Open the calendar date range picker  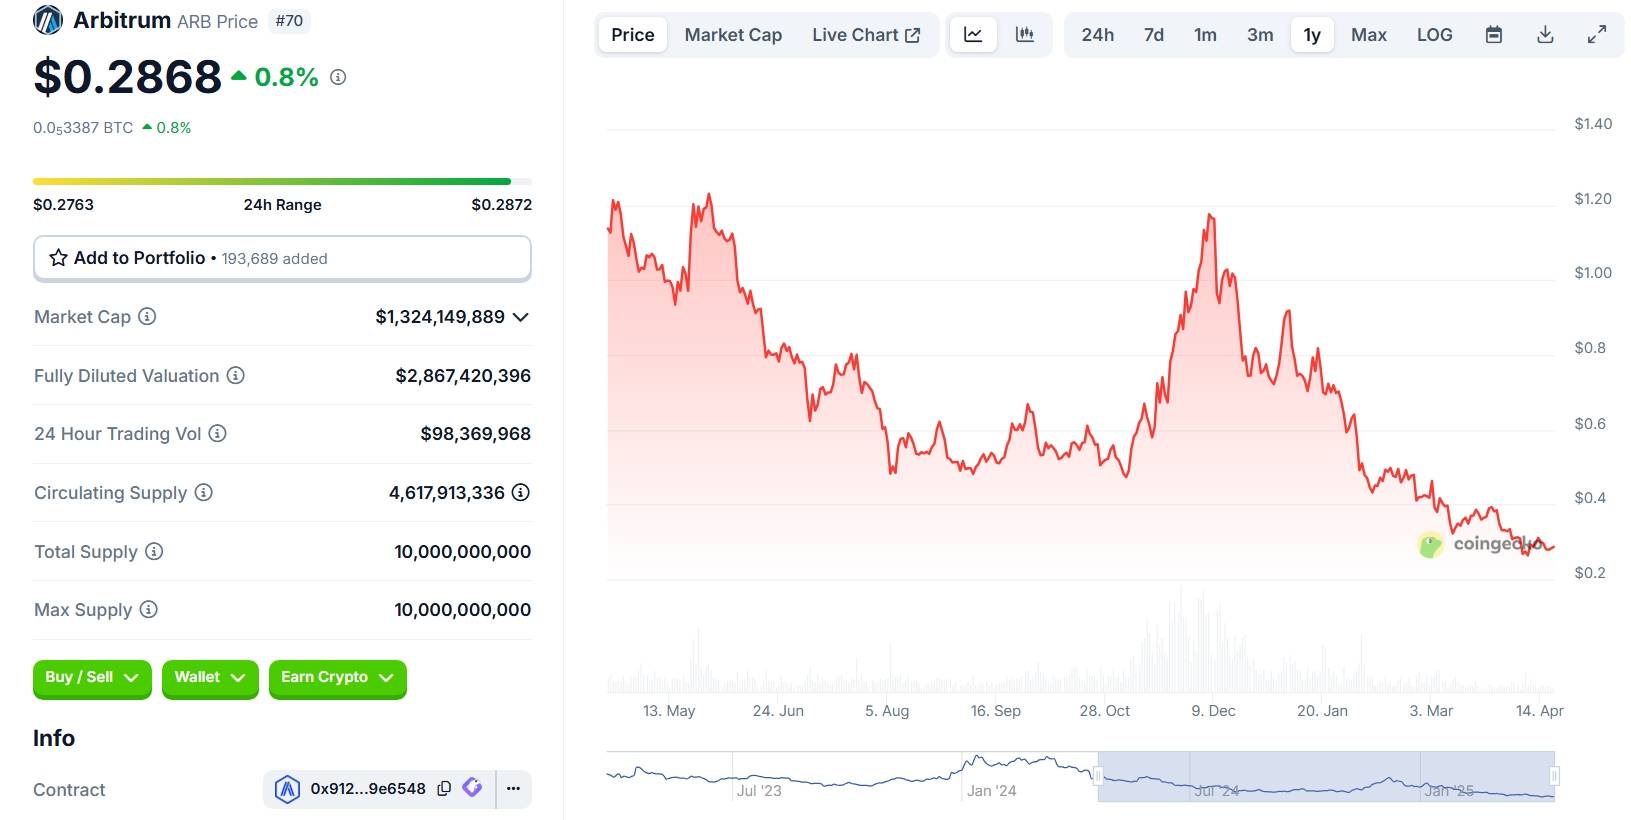[1493, 35]
